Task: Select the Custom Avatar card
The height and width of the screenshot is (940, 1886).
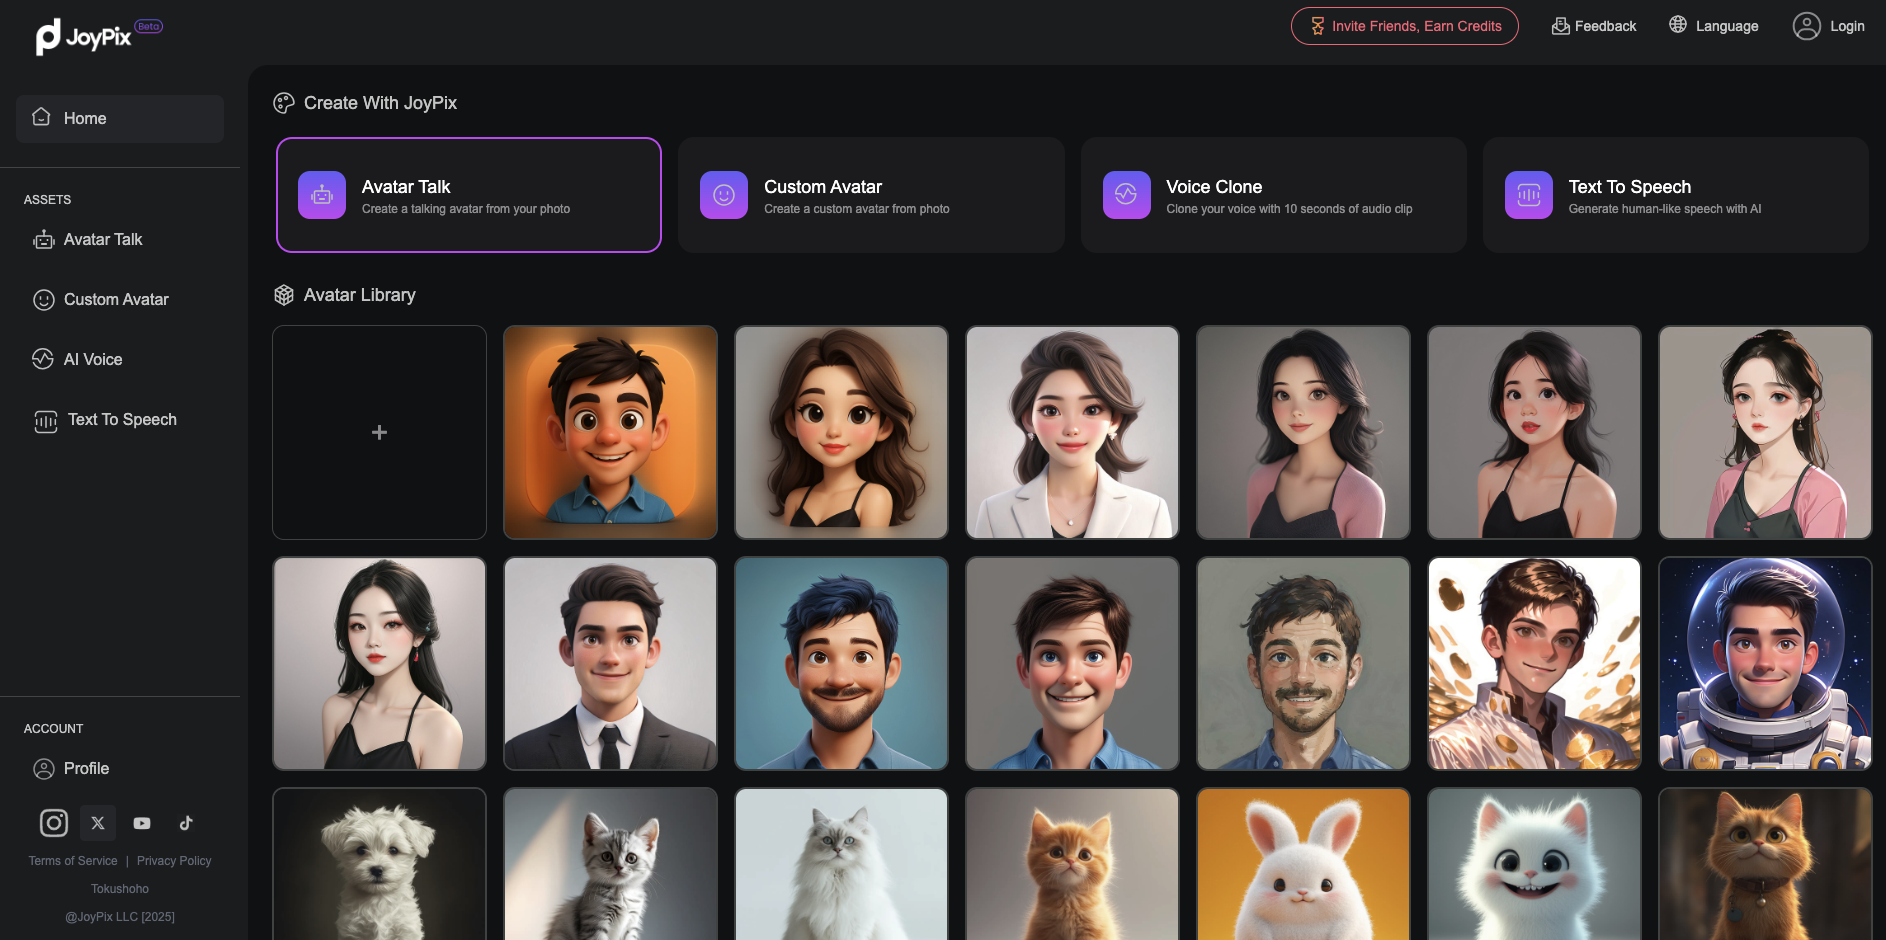Action: [871, 195]
